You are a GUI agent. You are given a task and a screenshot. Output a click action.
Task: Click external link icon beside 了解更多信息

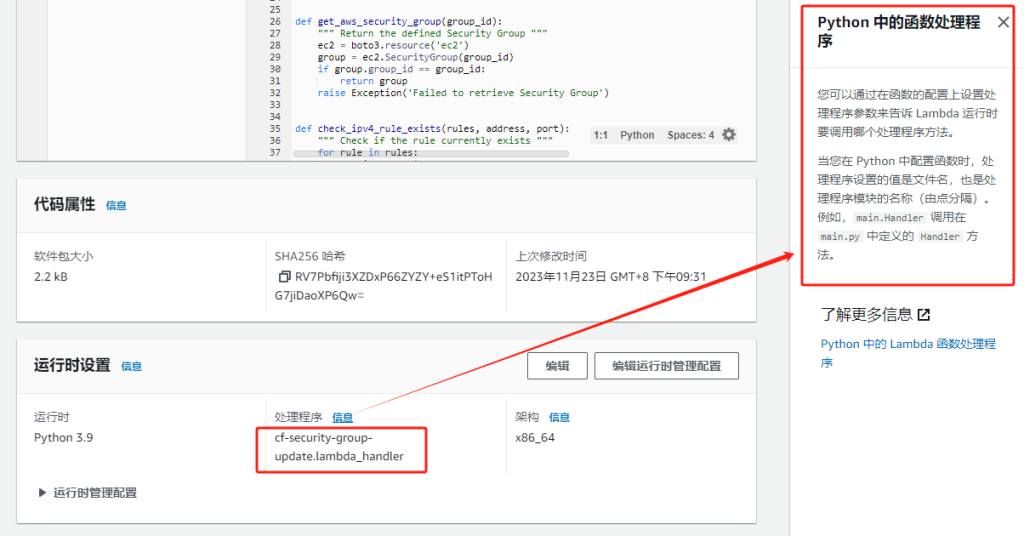(x=923, y=315)
